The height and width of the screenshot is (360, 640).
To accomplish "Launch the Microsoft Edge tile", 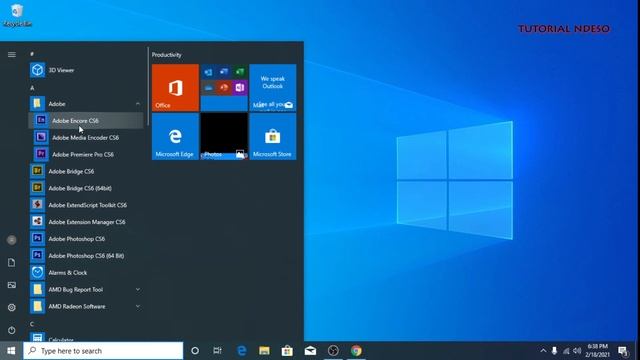I will (x=176, y=136).
